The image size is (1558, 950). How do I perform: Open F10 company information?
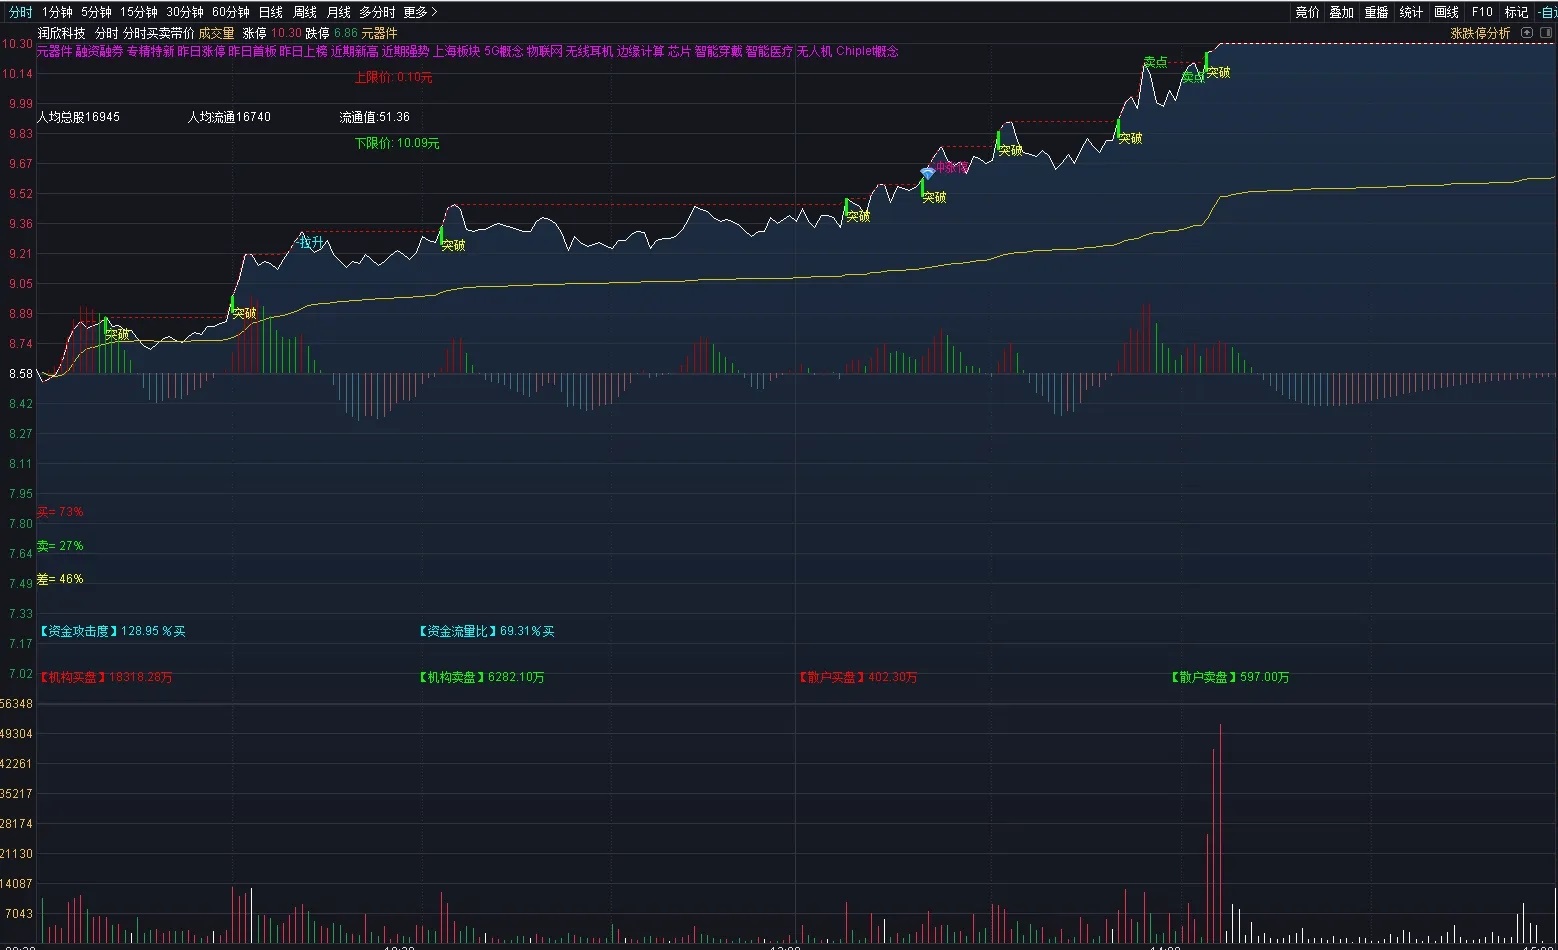click(x=1482, y=12)
